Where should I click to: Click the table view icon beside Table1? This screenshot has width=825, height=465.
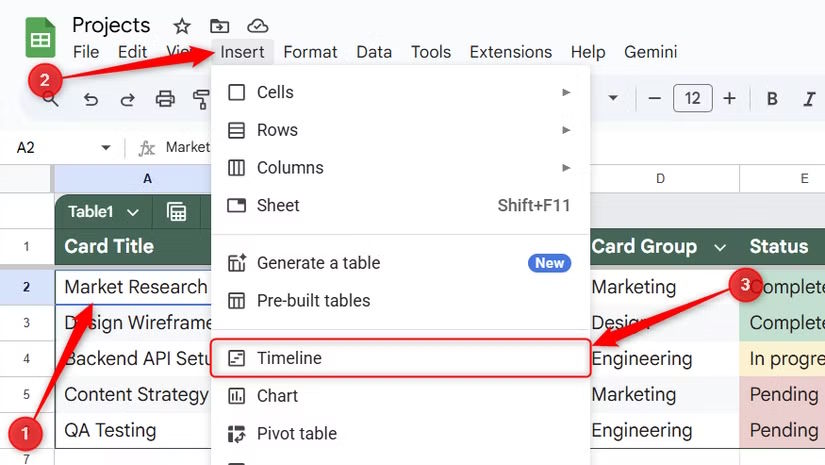(177, 212)
